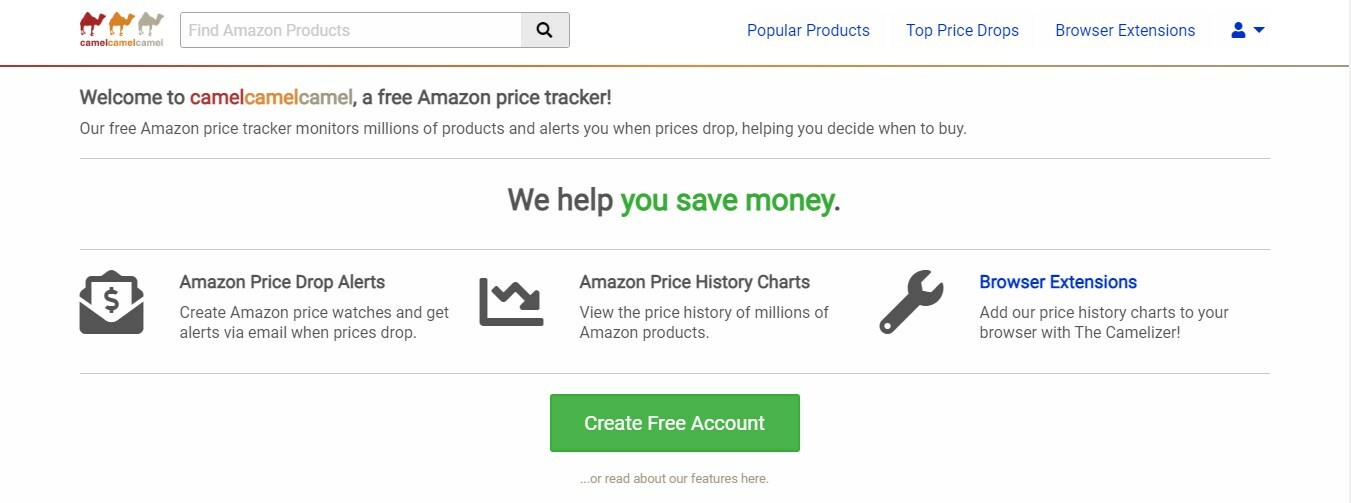The height and width of the screenshot is (503, 1351).
Task: Click the user account icon
Action: (x=1238, y=30)
